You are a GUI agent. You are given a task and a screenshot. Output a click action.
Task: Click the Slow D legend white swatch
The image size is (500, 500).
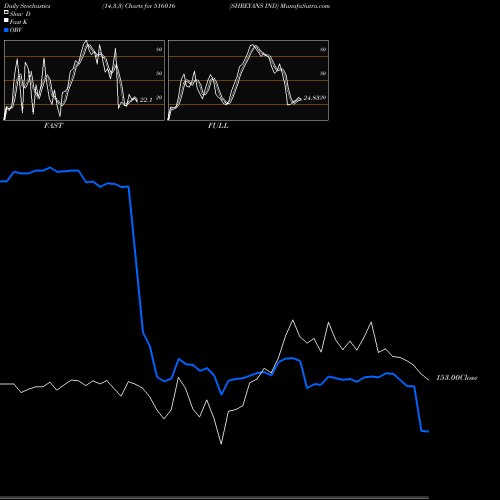pos(6,12)
